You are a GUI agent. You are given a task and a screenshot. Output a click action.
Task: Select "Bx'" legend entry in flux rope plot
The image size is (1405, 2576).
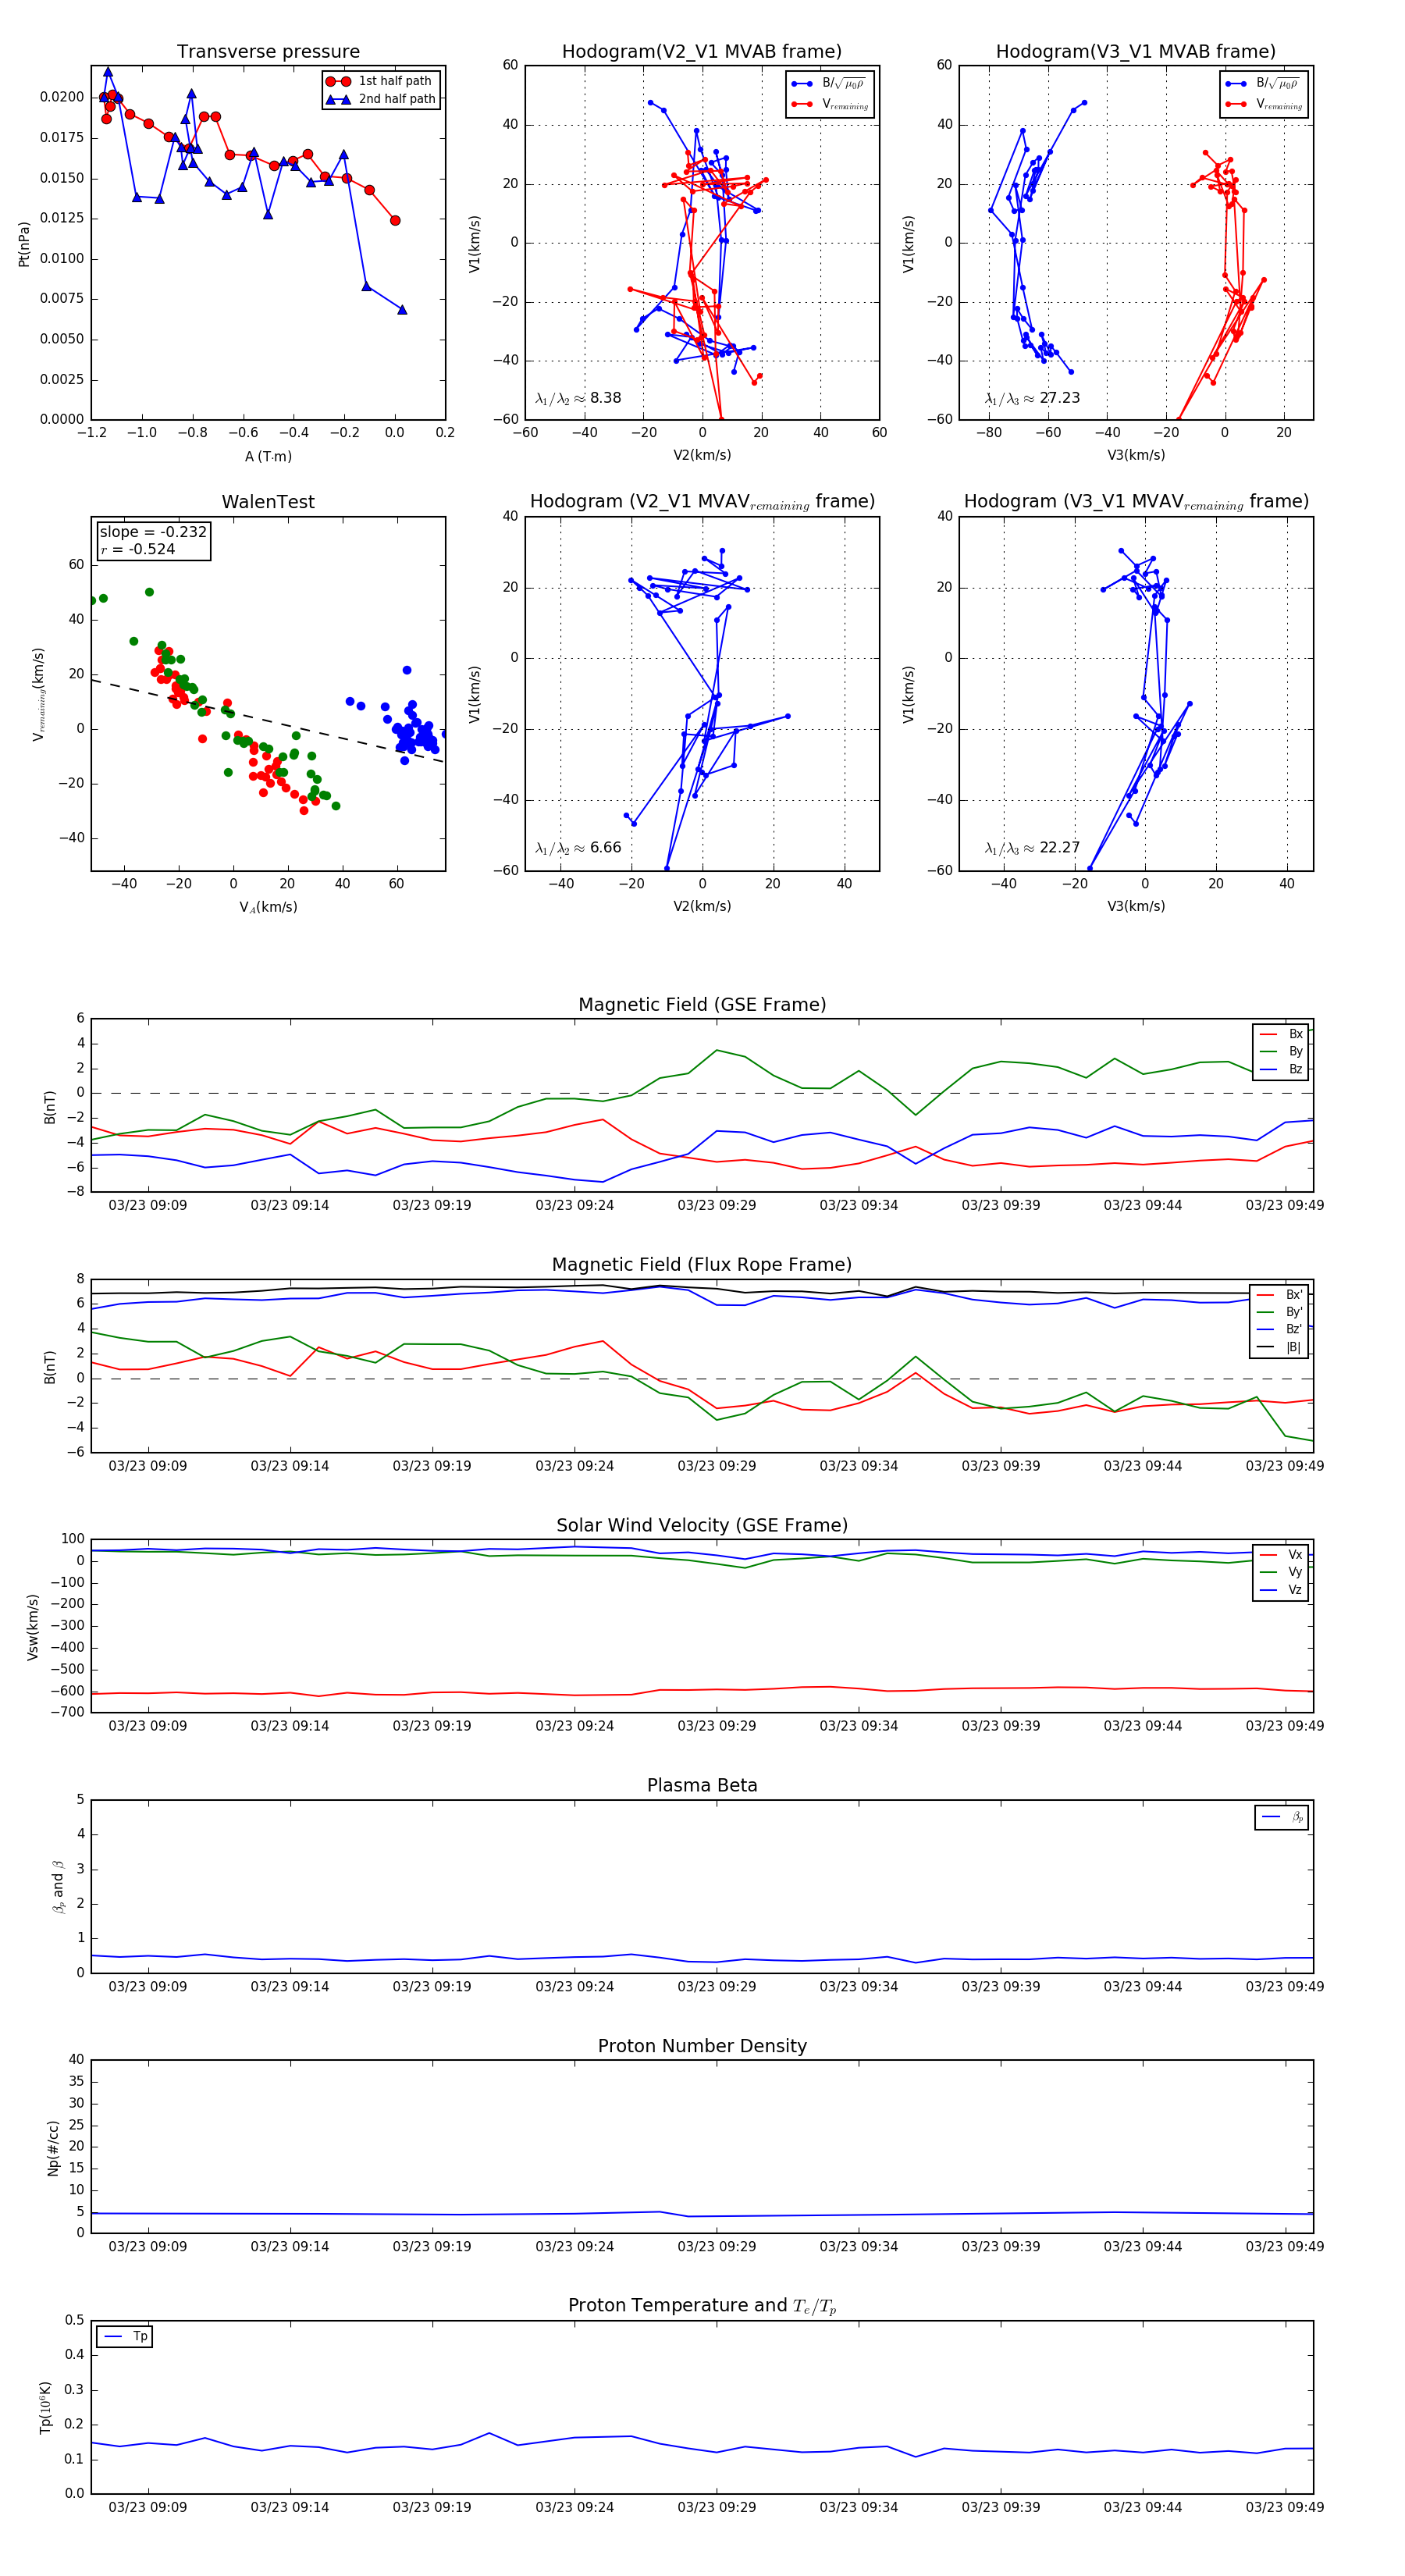[x=1280, y=1295]
